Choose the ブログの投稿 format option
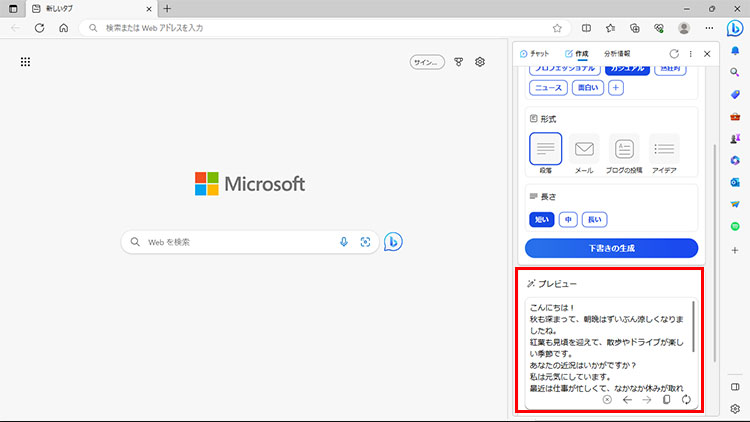Image resolution: width=750 pixels, height=422 pixels. [x=624, y=154]
